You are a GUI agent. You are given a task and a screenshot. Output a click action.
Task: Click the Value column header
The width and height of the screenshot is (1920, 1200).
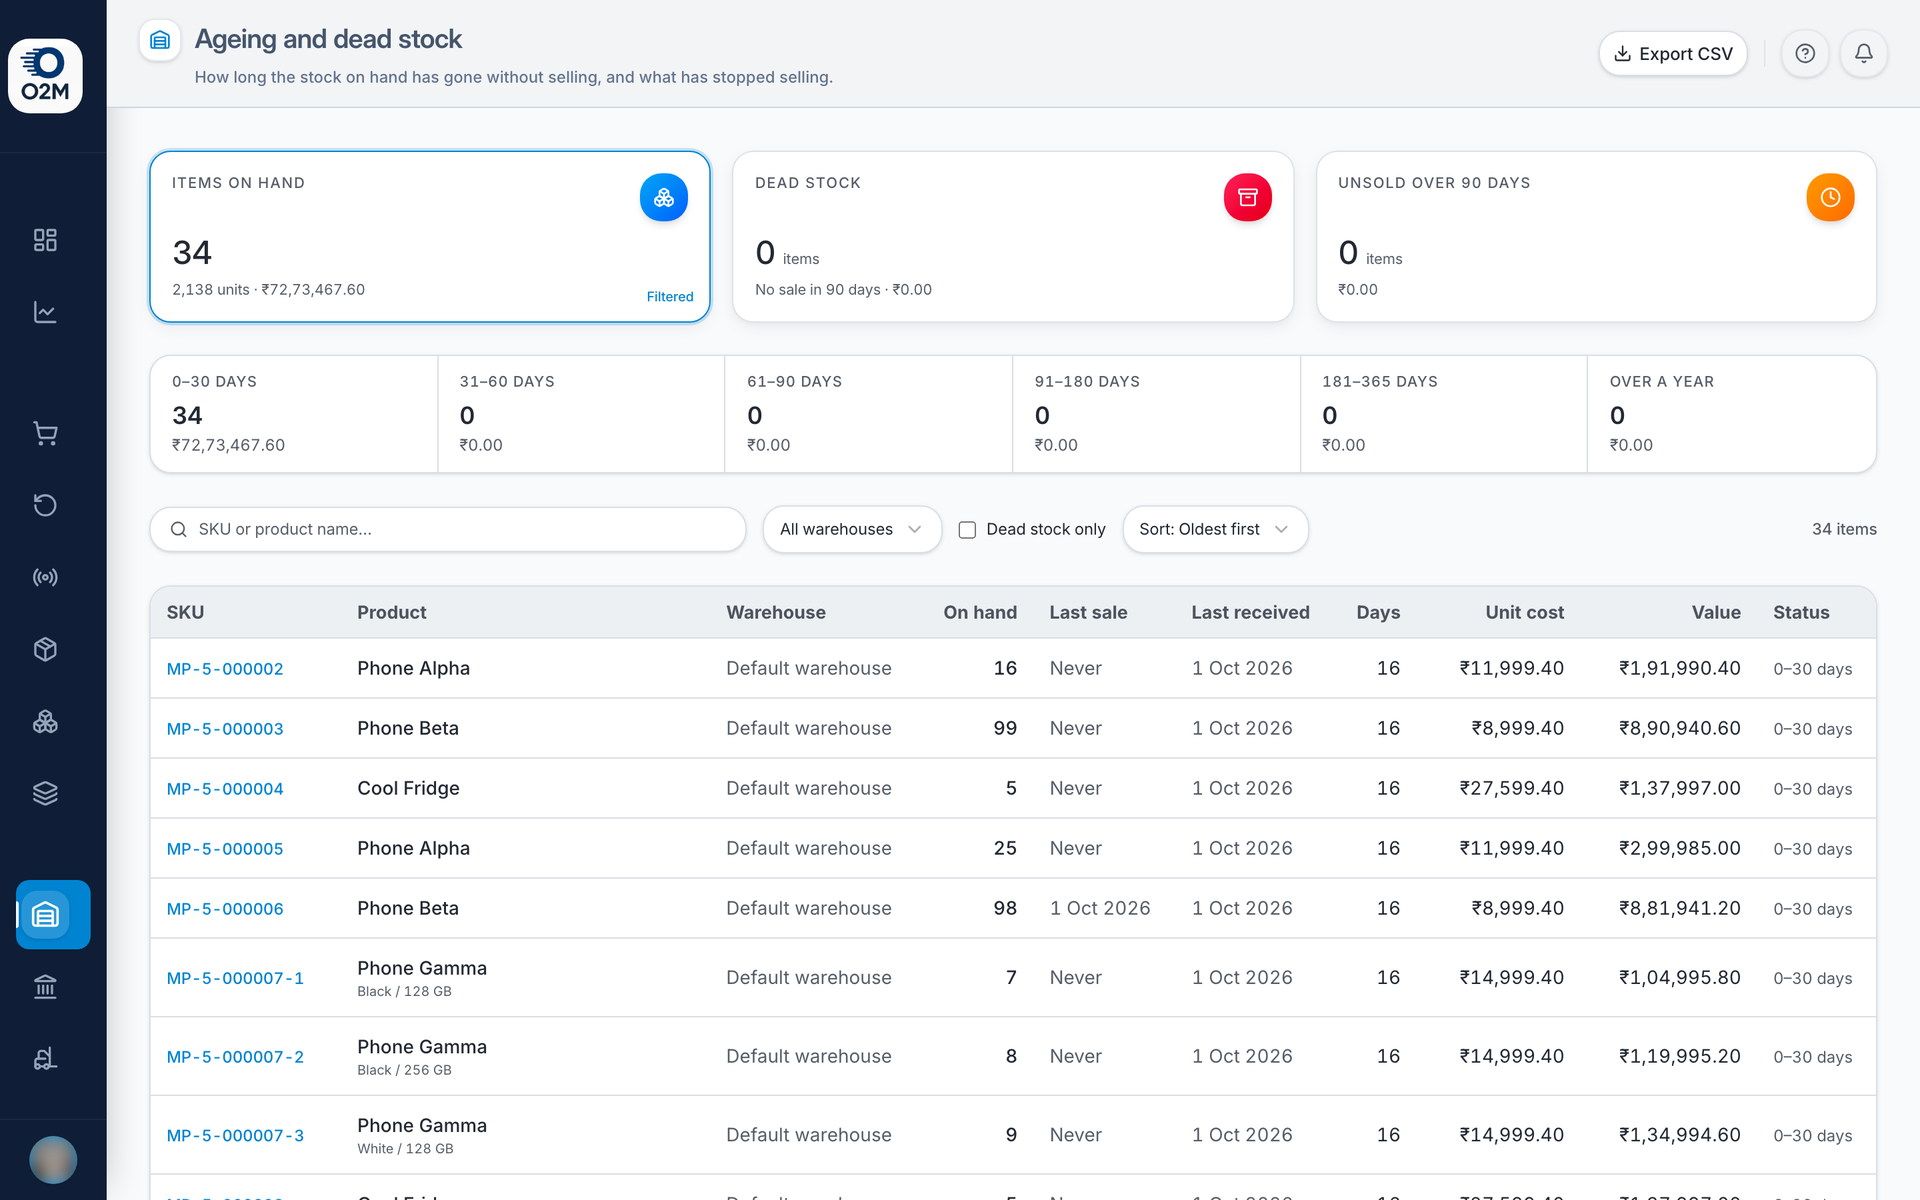point(1716,612)
